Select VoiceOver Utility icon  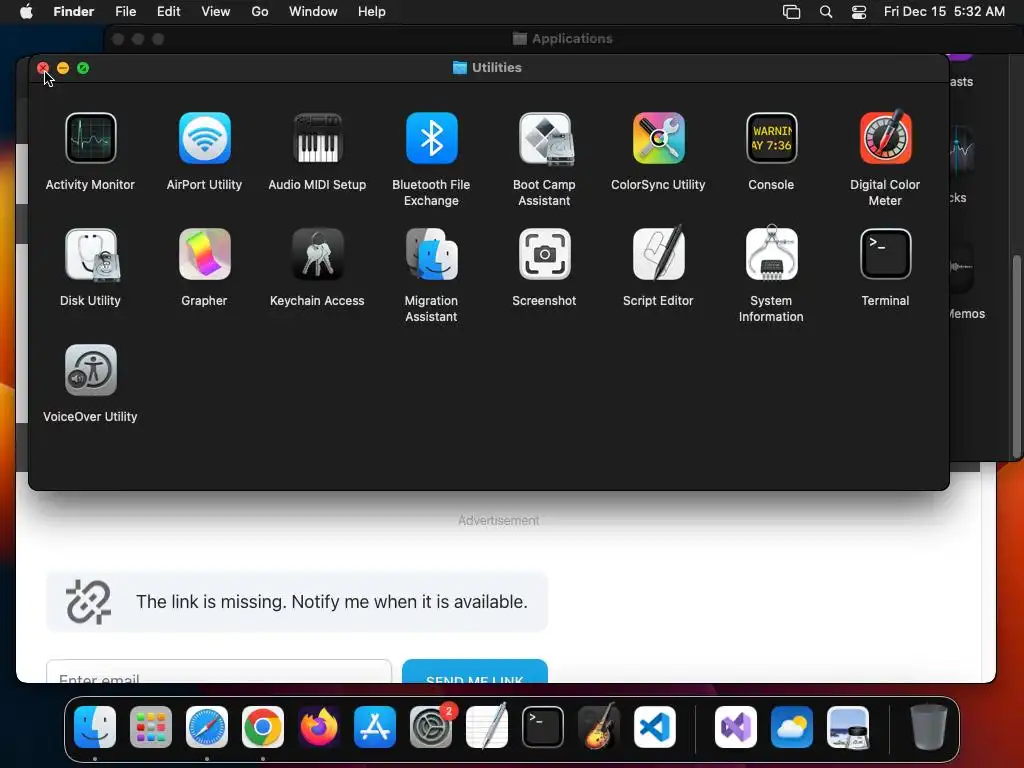coord(91,370)
